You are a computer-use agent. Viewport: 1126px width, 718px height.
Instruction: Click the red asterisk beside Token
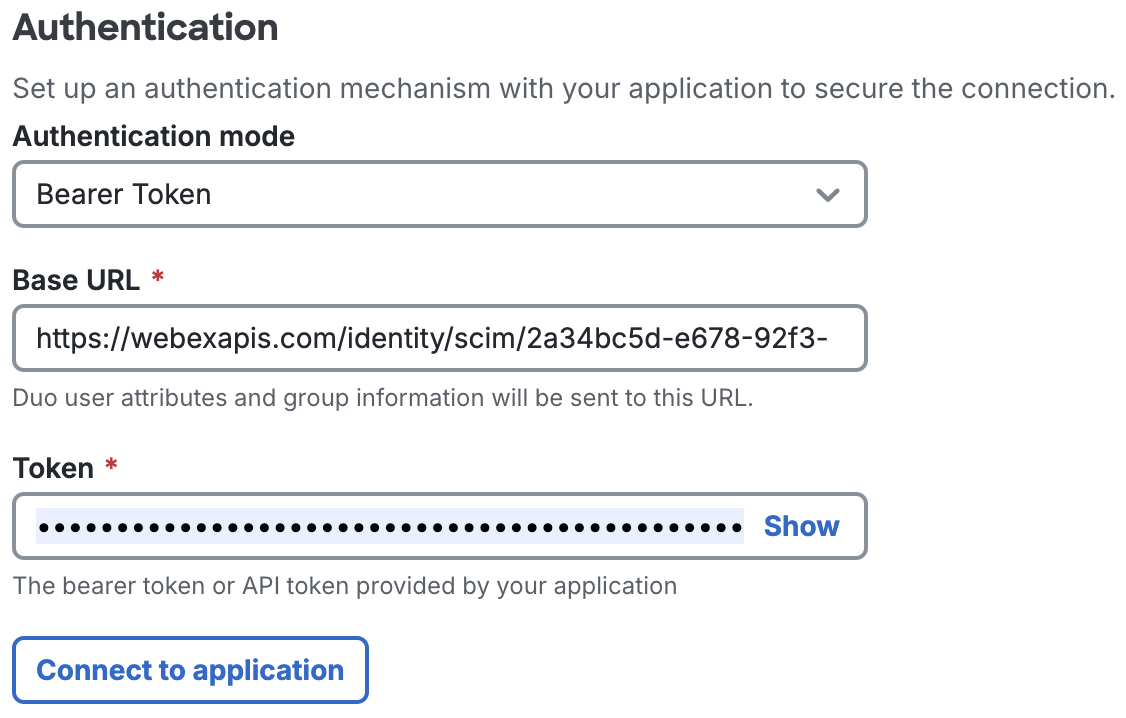point(111,467)
